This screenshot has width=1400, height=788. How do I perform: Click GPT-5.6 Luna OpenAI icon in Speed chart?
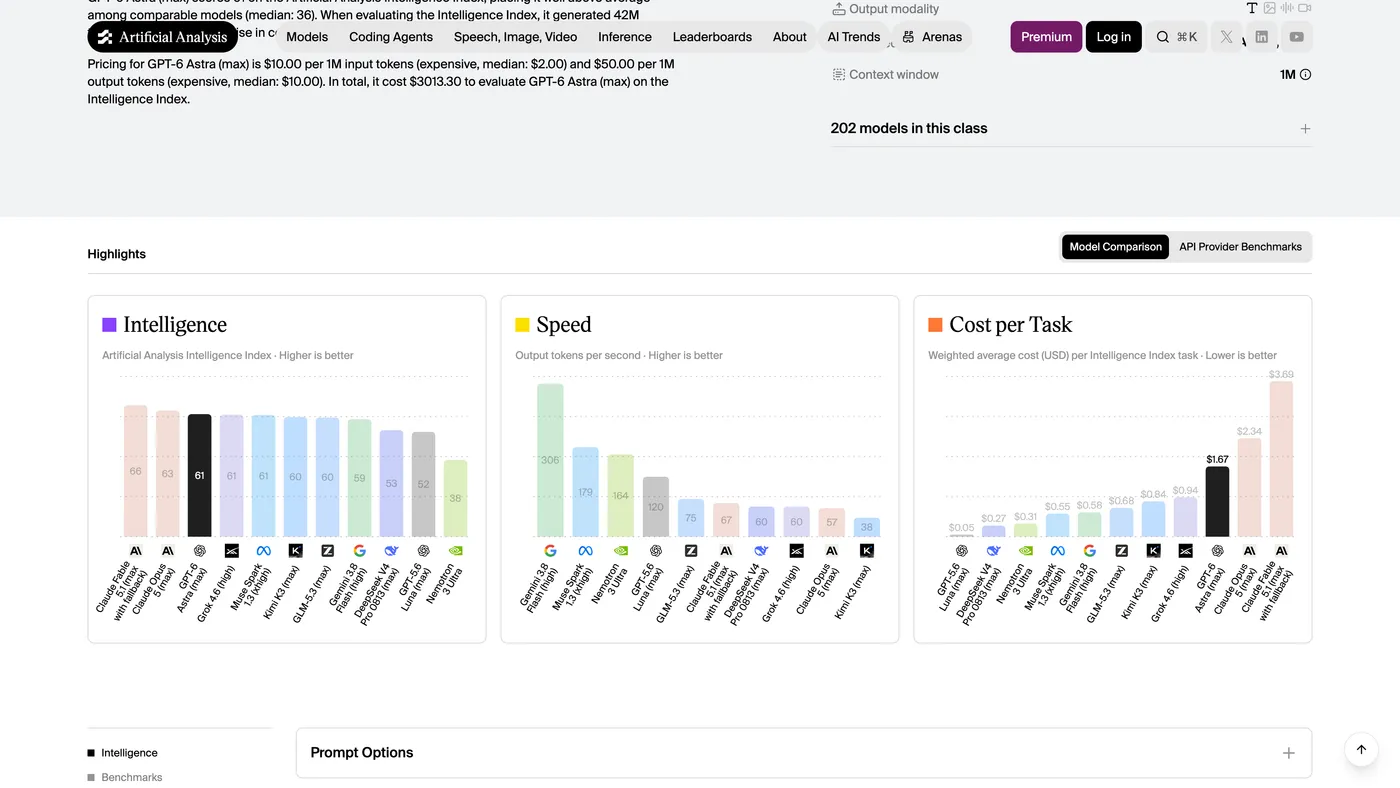[656, 551]
